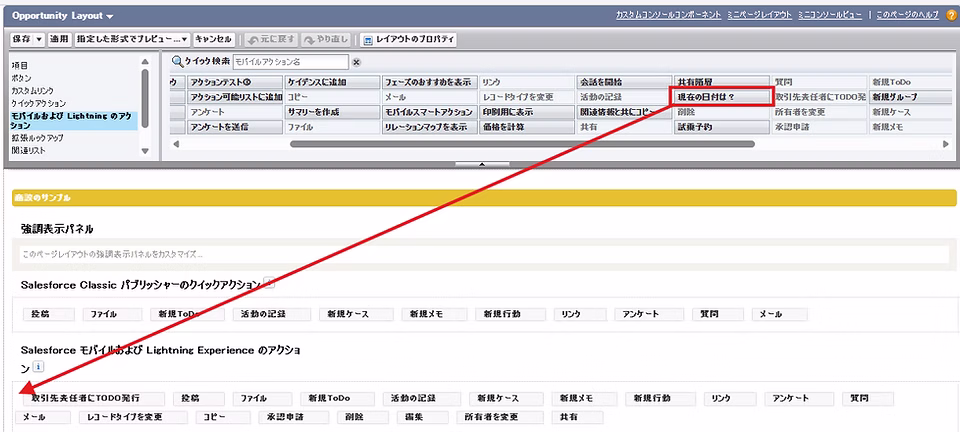Image resolution: width=960 pixels, height=432 pixels.
Task: Open カスタムコンソールコンポーネント link
Action: pos(669,15)
